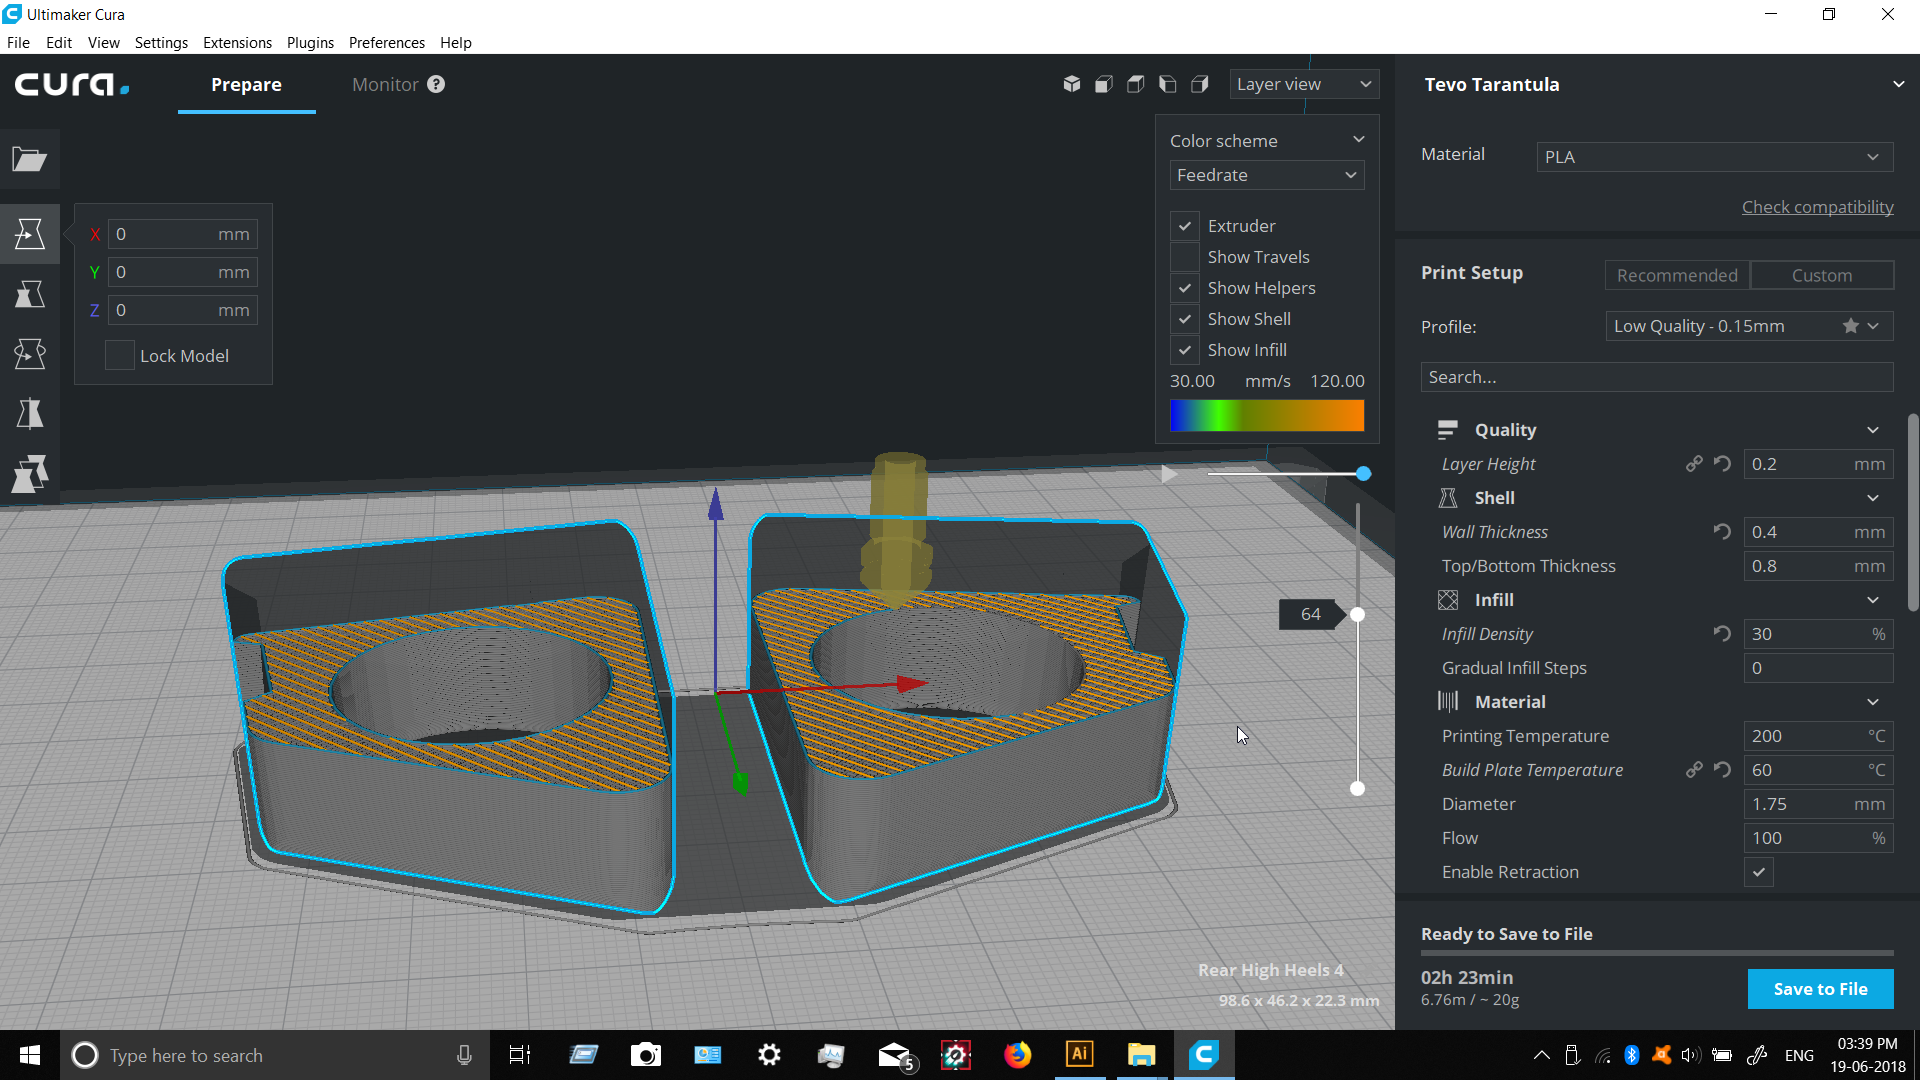Expand the Tevo Tarantula printer selector
The height and width of the screenshot is (1080, 1920).
(1898, 84)
